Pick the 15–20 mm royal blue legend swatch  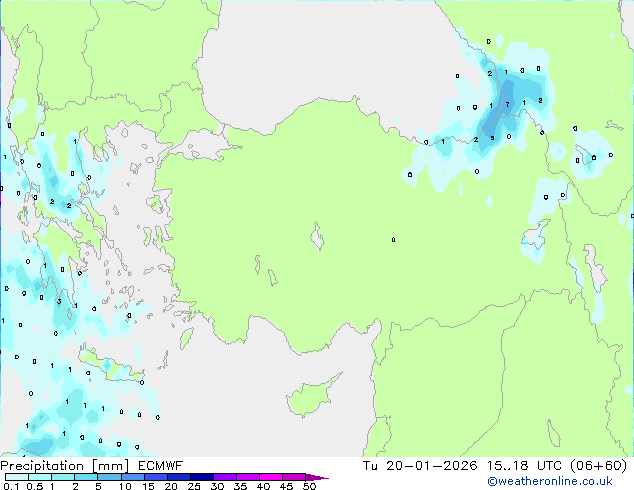click(x=156, y=477)
